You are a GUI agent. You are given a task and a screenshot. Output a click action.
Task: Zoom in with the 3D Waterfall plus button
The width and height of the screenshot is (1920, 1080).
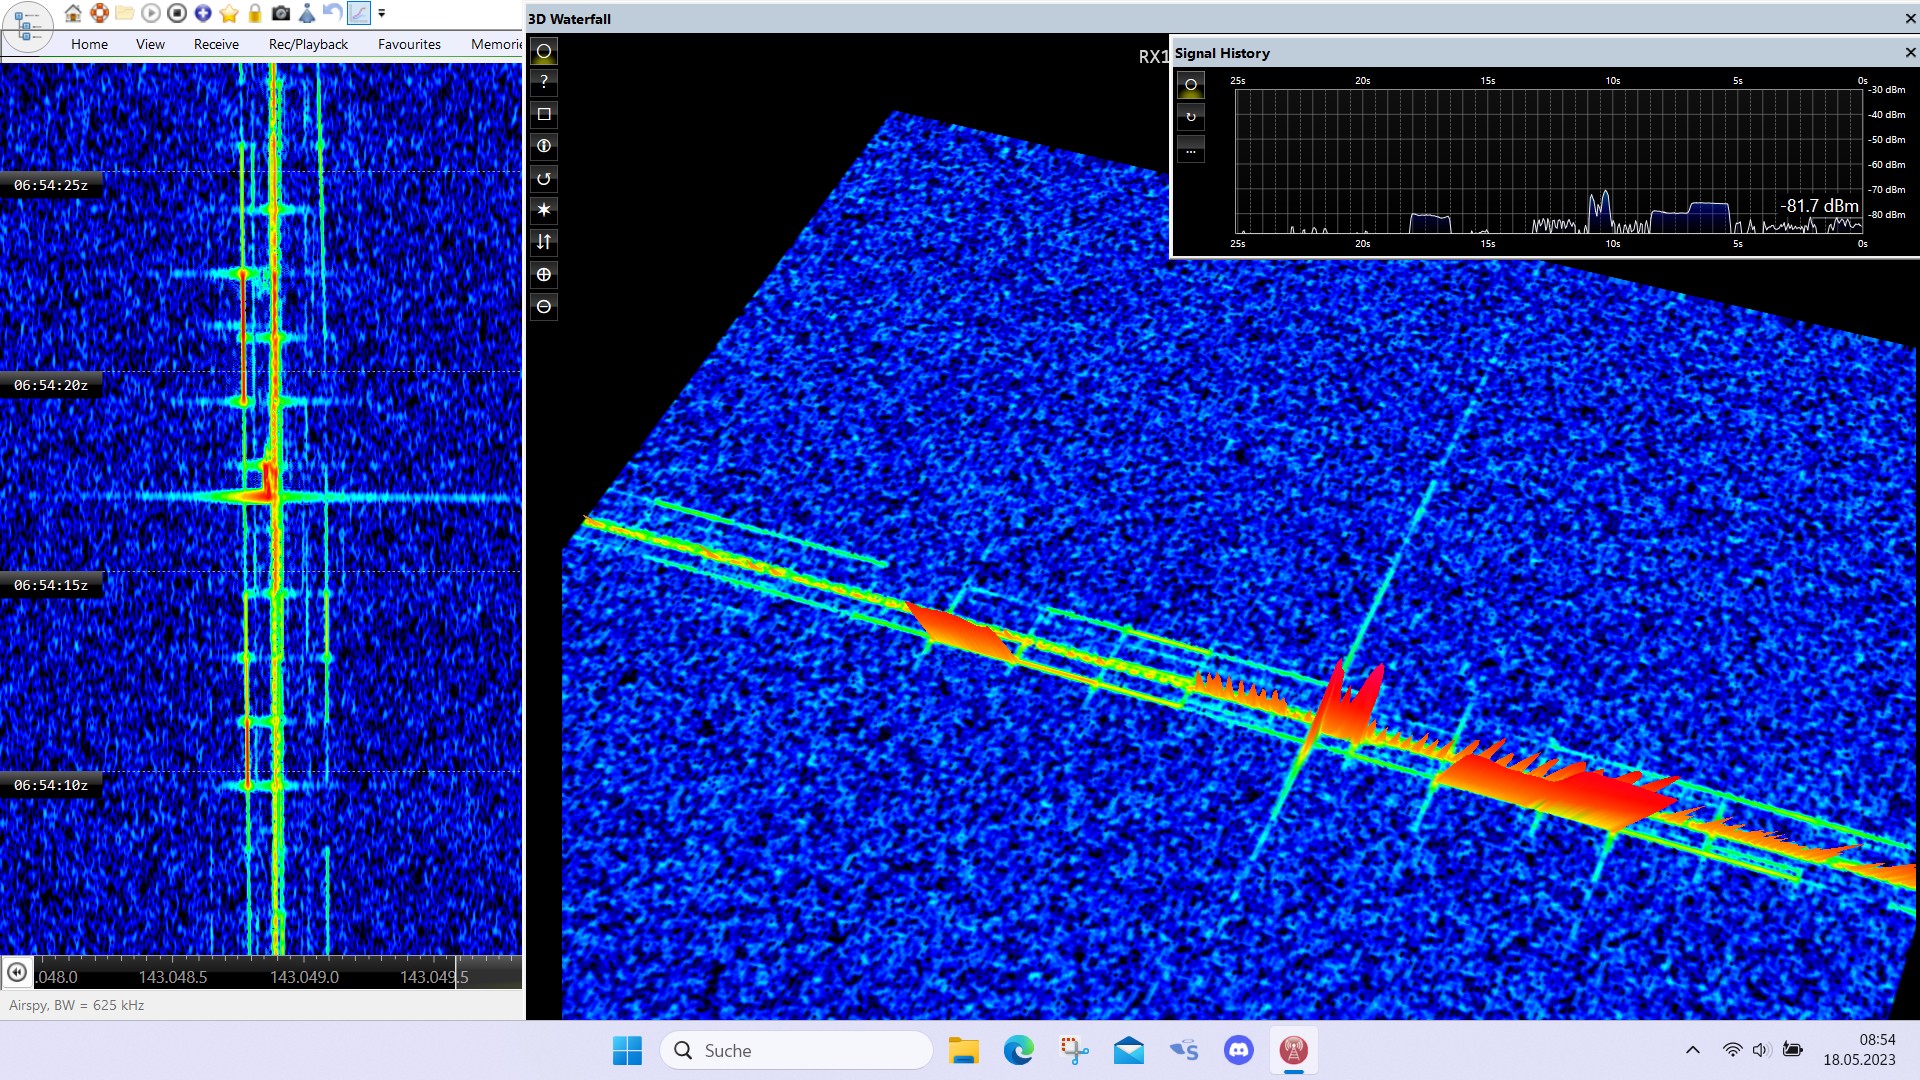tap(544, 274)
